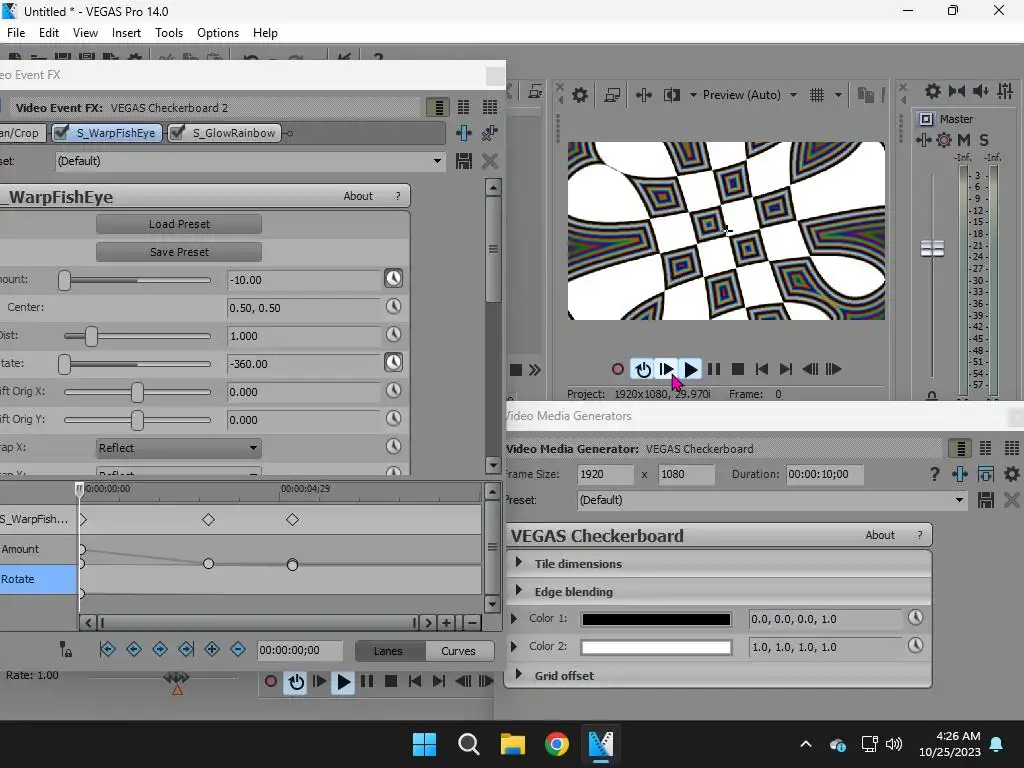Open Master Bus audio properties gear
The width and height of the screenshot is (1024, 768).
click(x=933, y=91)
